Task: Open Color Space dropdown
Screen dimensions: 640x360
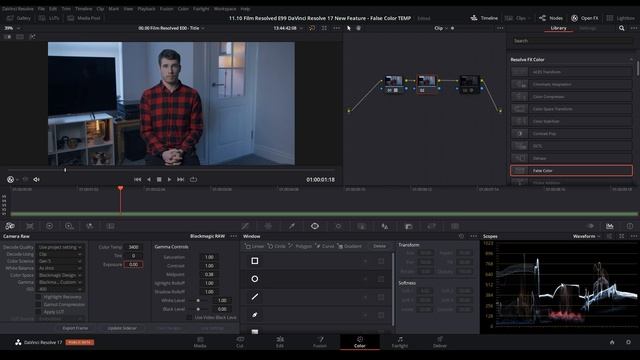Action: click(60, 275)
